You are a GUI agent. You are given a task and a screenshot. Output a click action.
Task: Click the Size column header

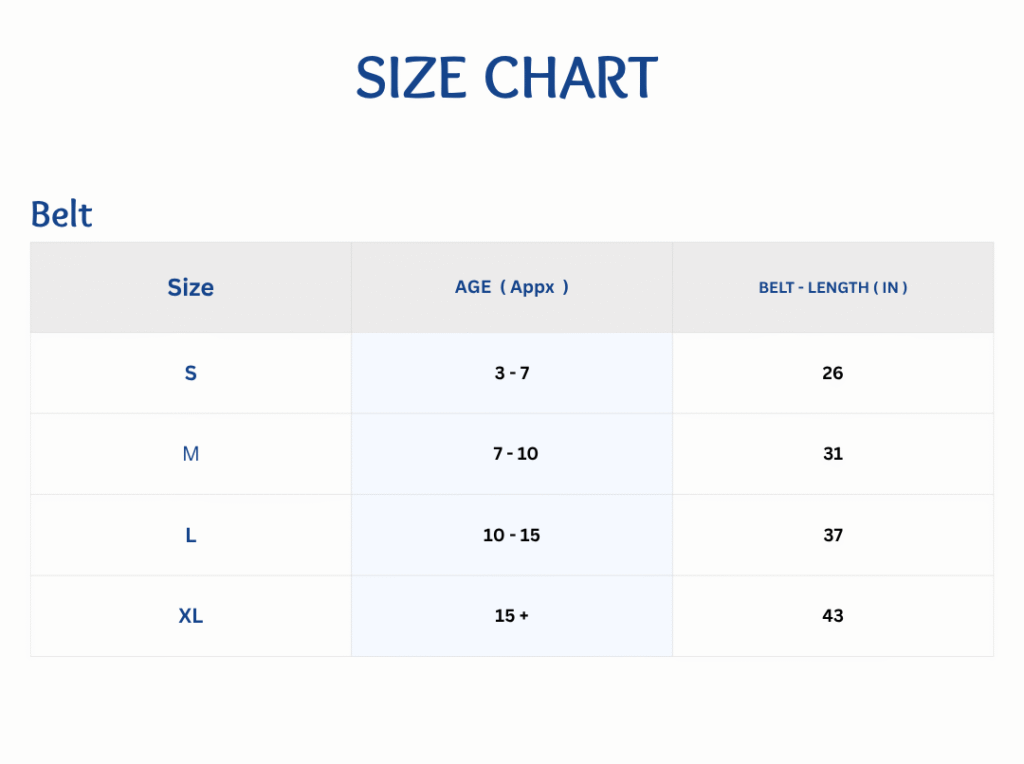pos(190,288)
